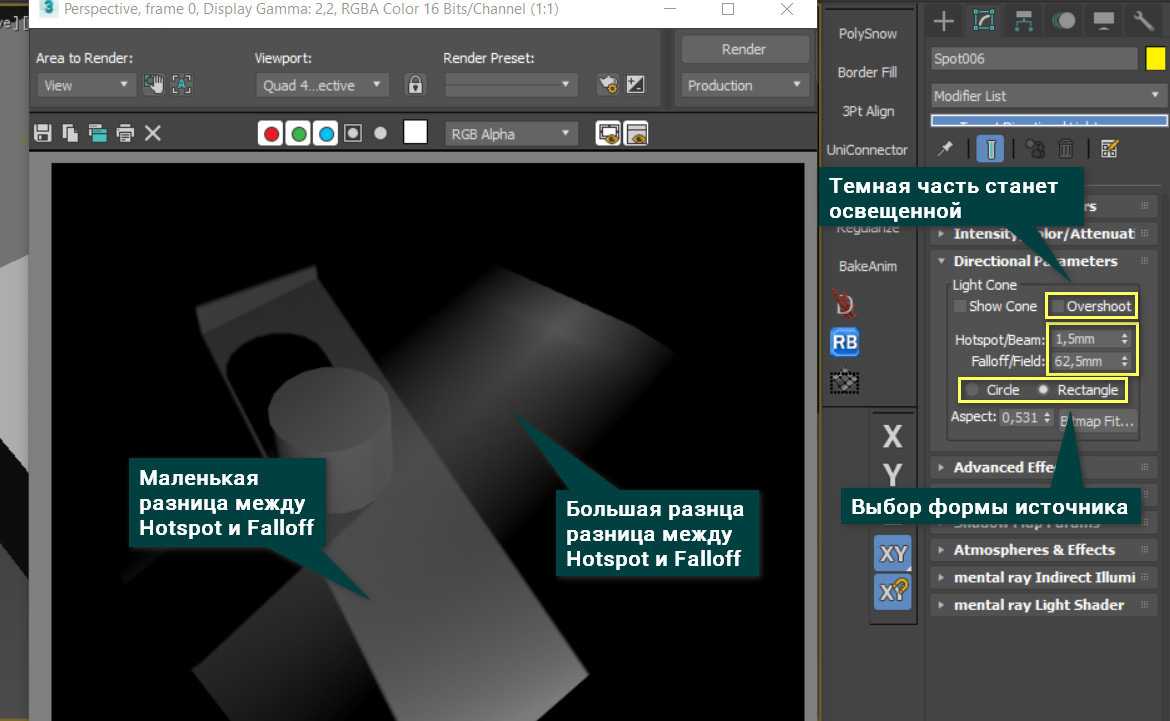Switch to the Create panel tab

943,20
